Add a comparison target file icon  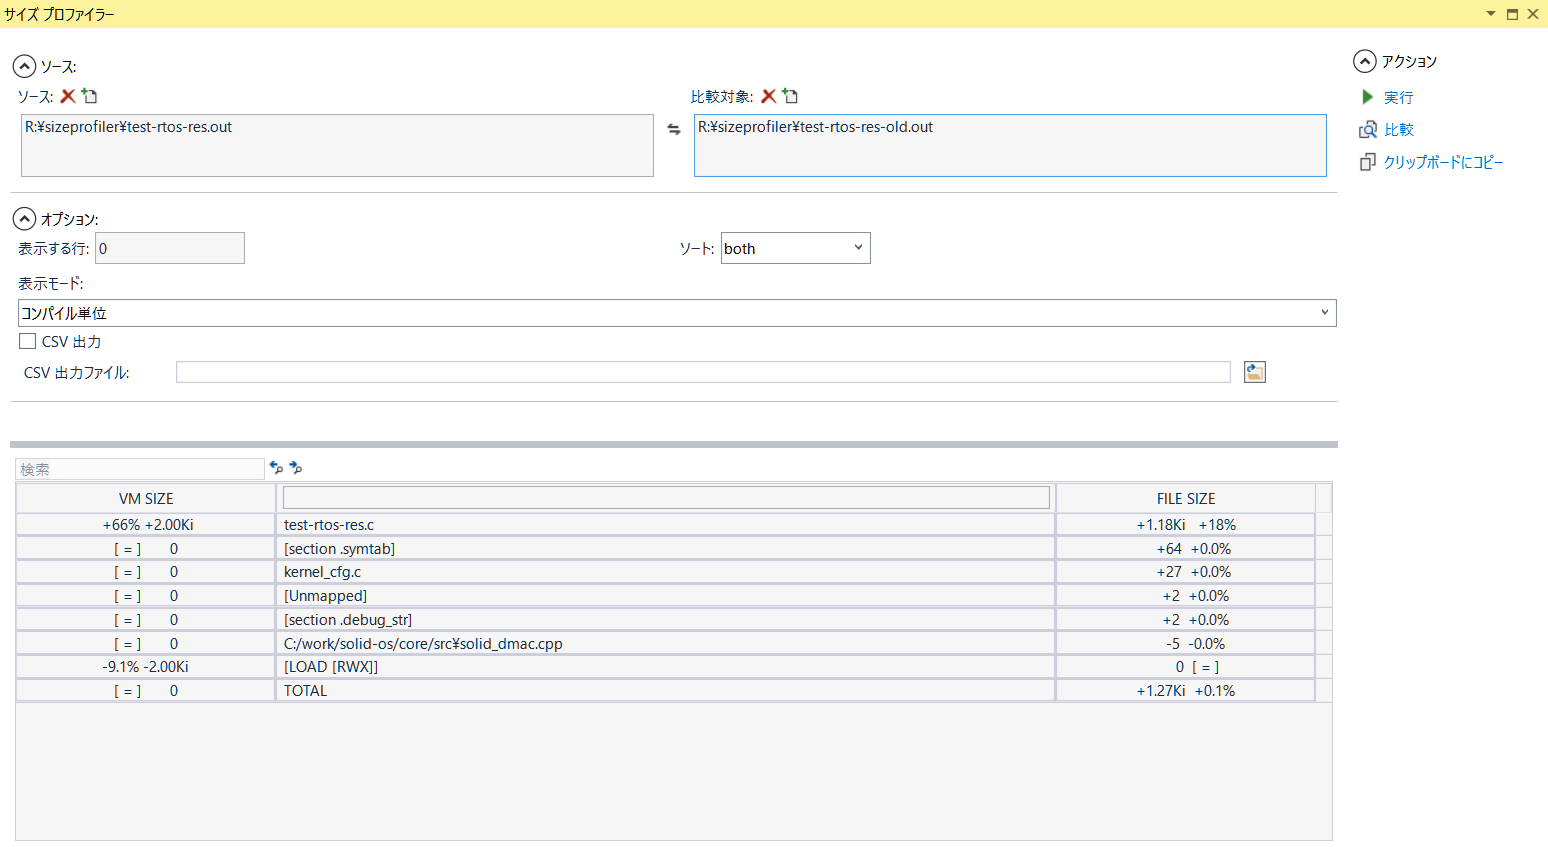point(791,96)
